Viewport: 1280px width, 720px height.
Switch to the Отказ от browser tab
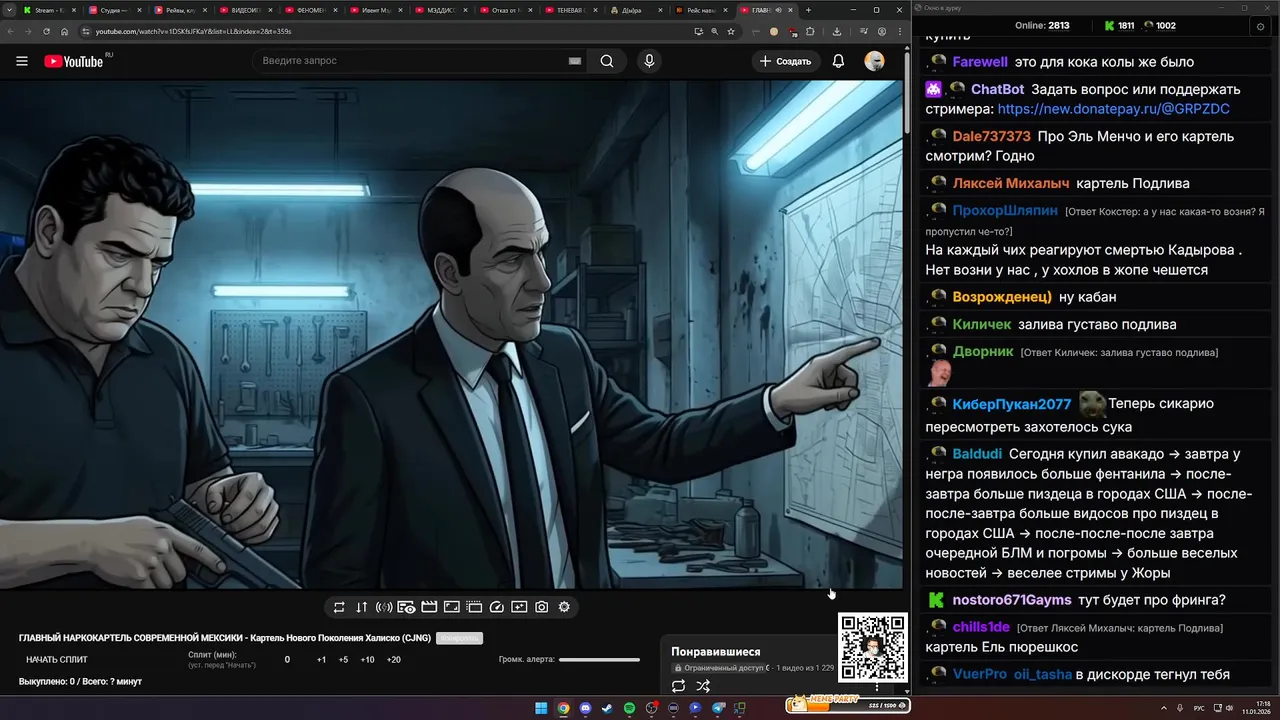coord(505,10)
